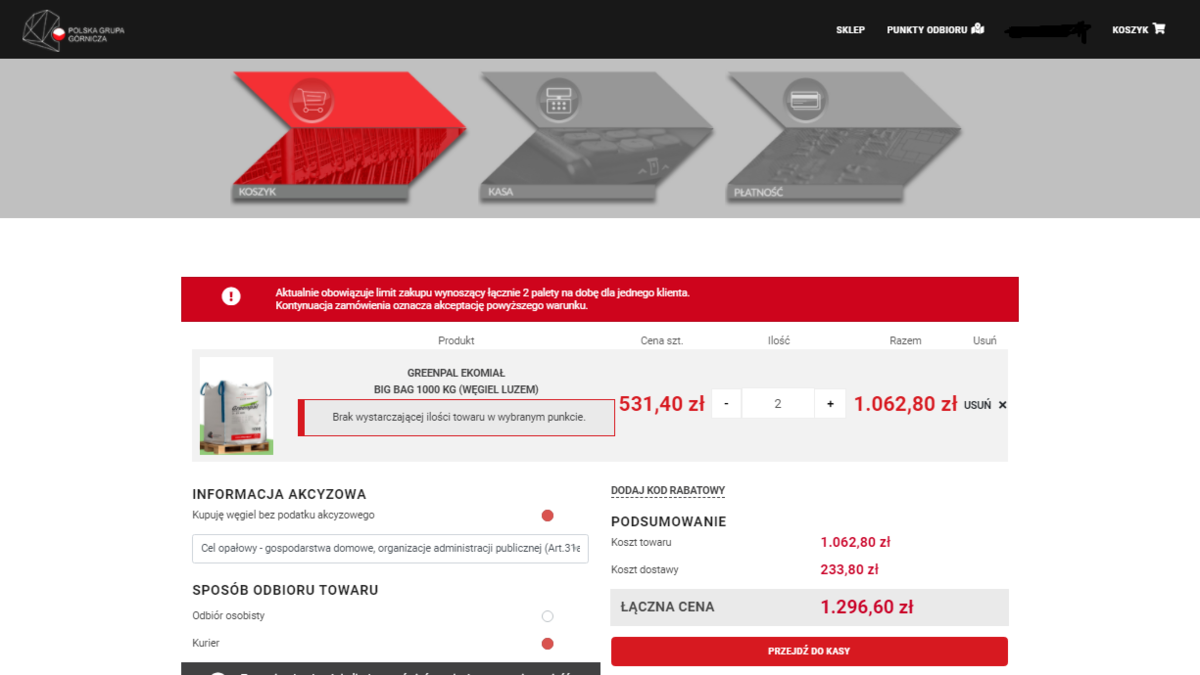Toggle the excise tax declaration radio button
Image resolution: width=1200 pixels, height=675 pixels.
pyautogui.click(x=547, y=515)
